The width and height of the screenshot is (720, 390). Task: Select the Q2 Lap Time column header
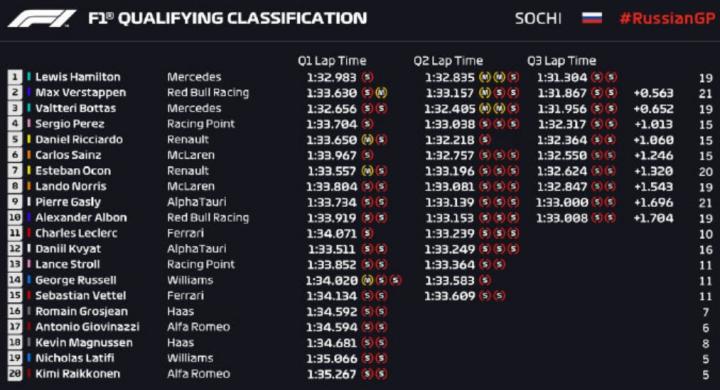[x=448, y=61]
